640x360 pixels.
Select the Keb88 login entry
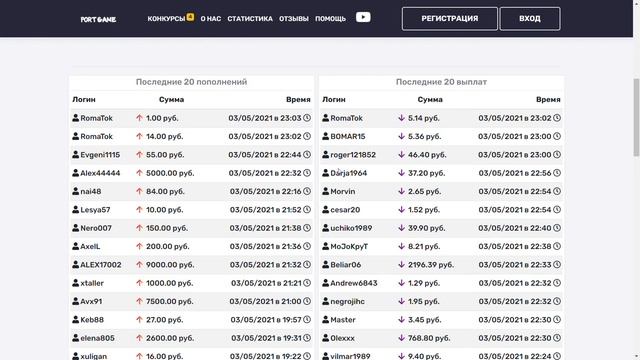pyautogui.click(x=92, y=320)
